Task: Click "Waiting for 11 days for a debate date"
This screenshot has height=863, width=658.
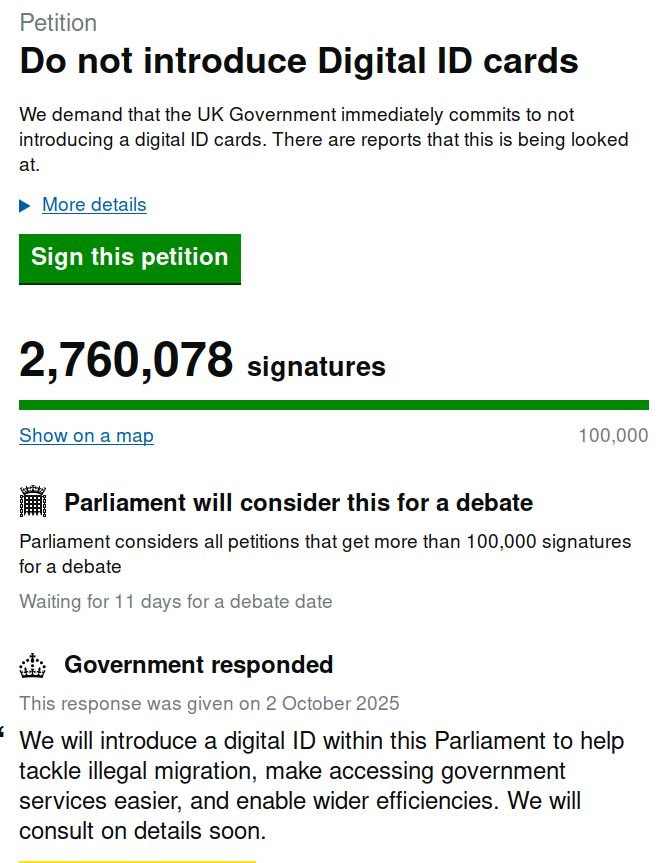Action: tap(176, 602)
